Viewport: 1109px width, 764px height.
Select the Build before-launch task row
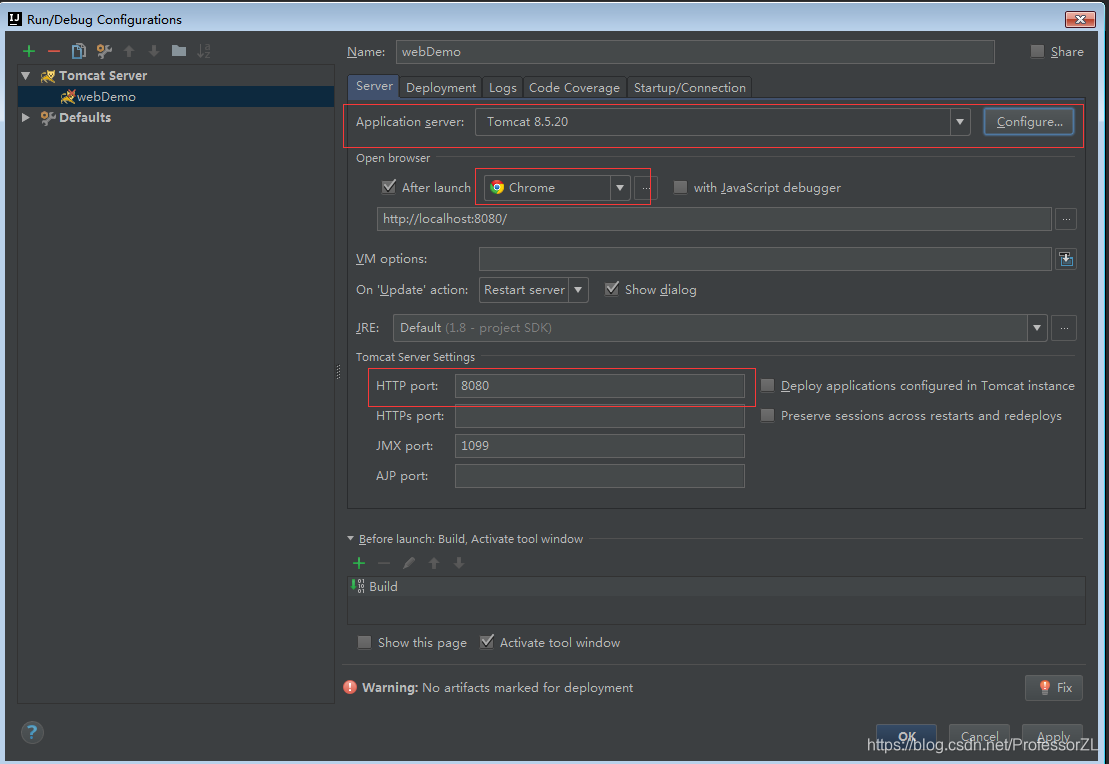point(716,586)
